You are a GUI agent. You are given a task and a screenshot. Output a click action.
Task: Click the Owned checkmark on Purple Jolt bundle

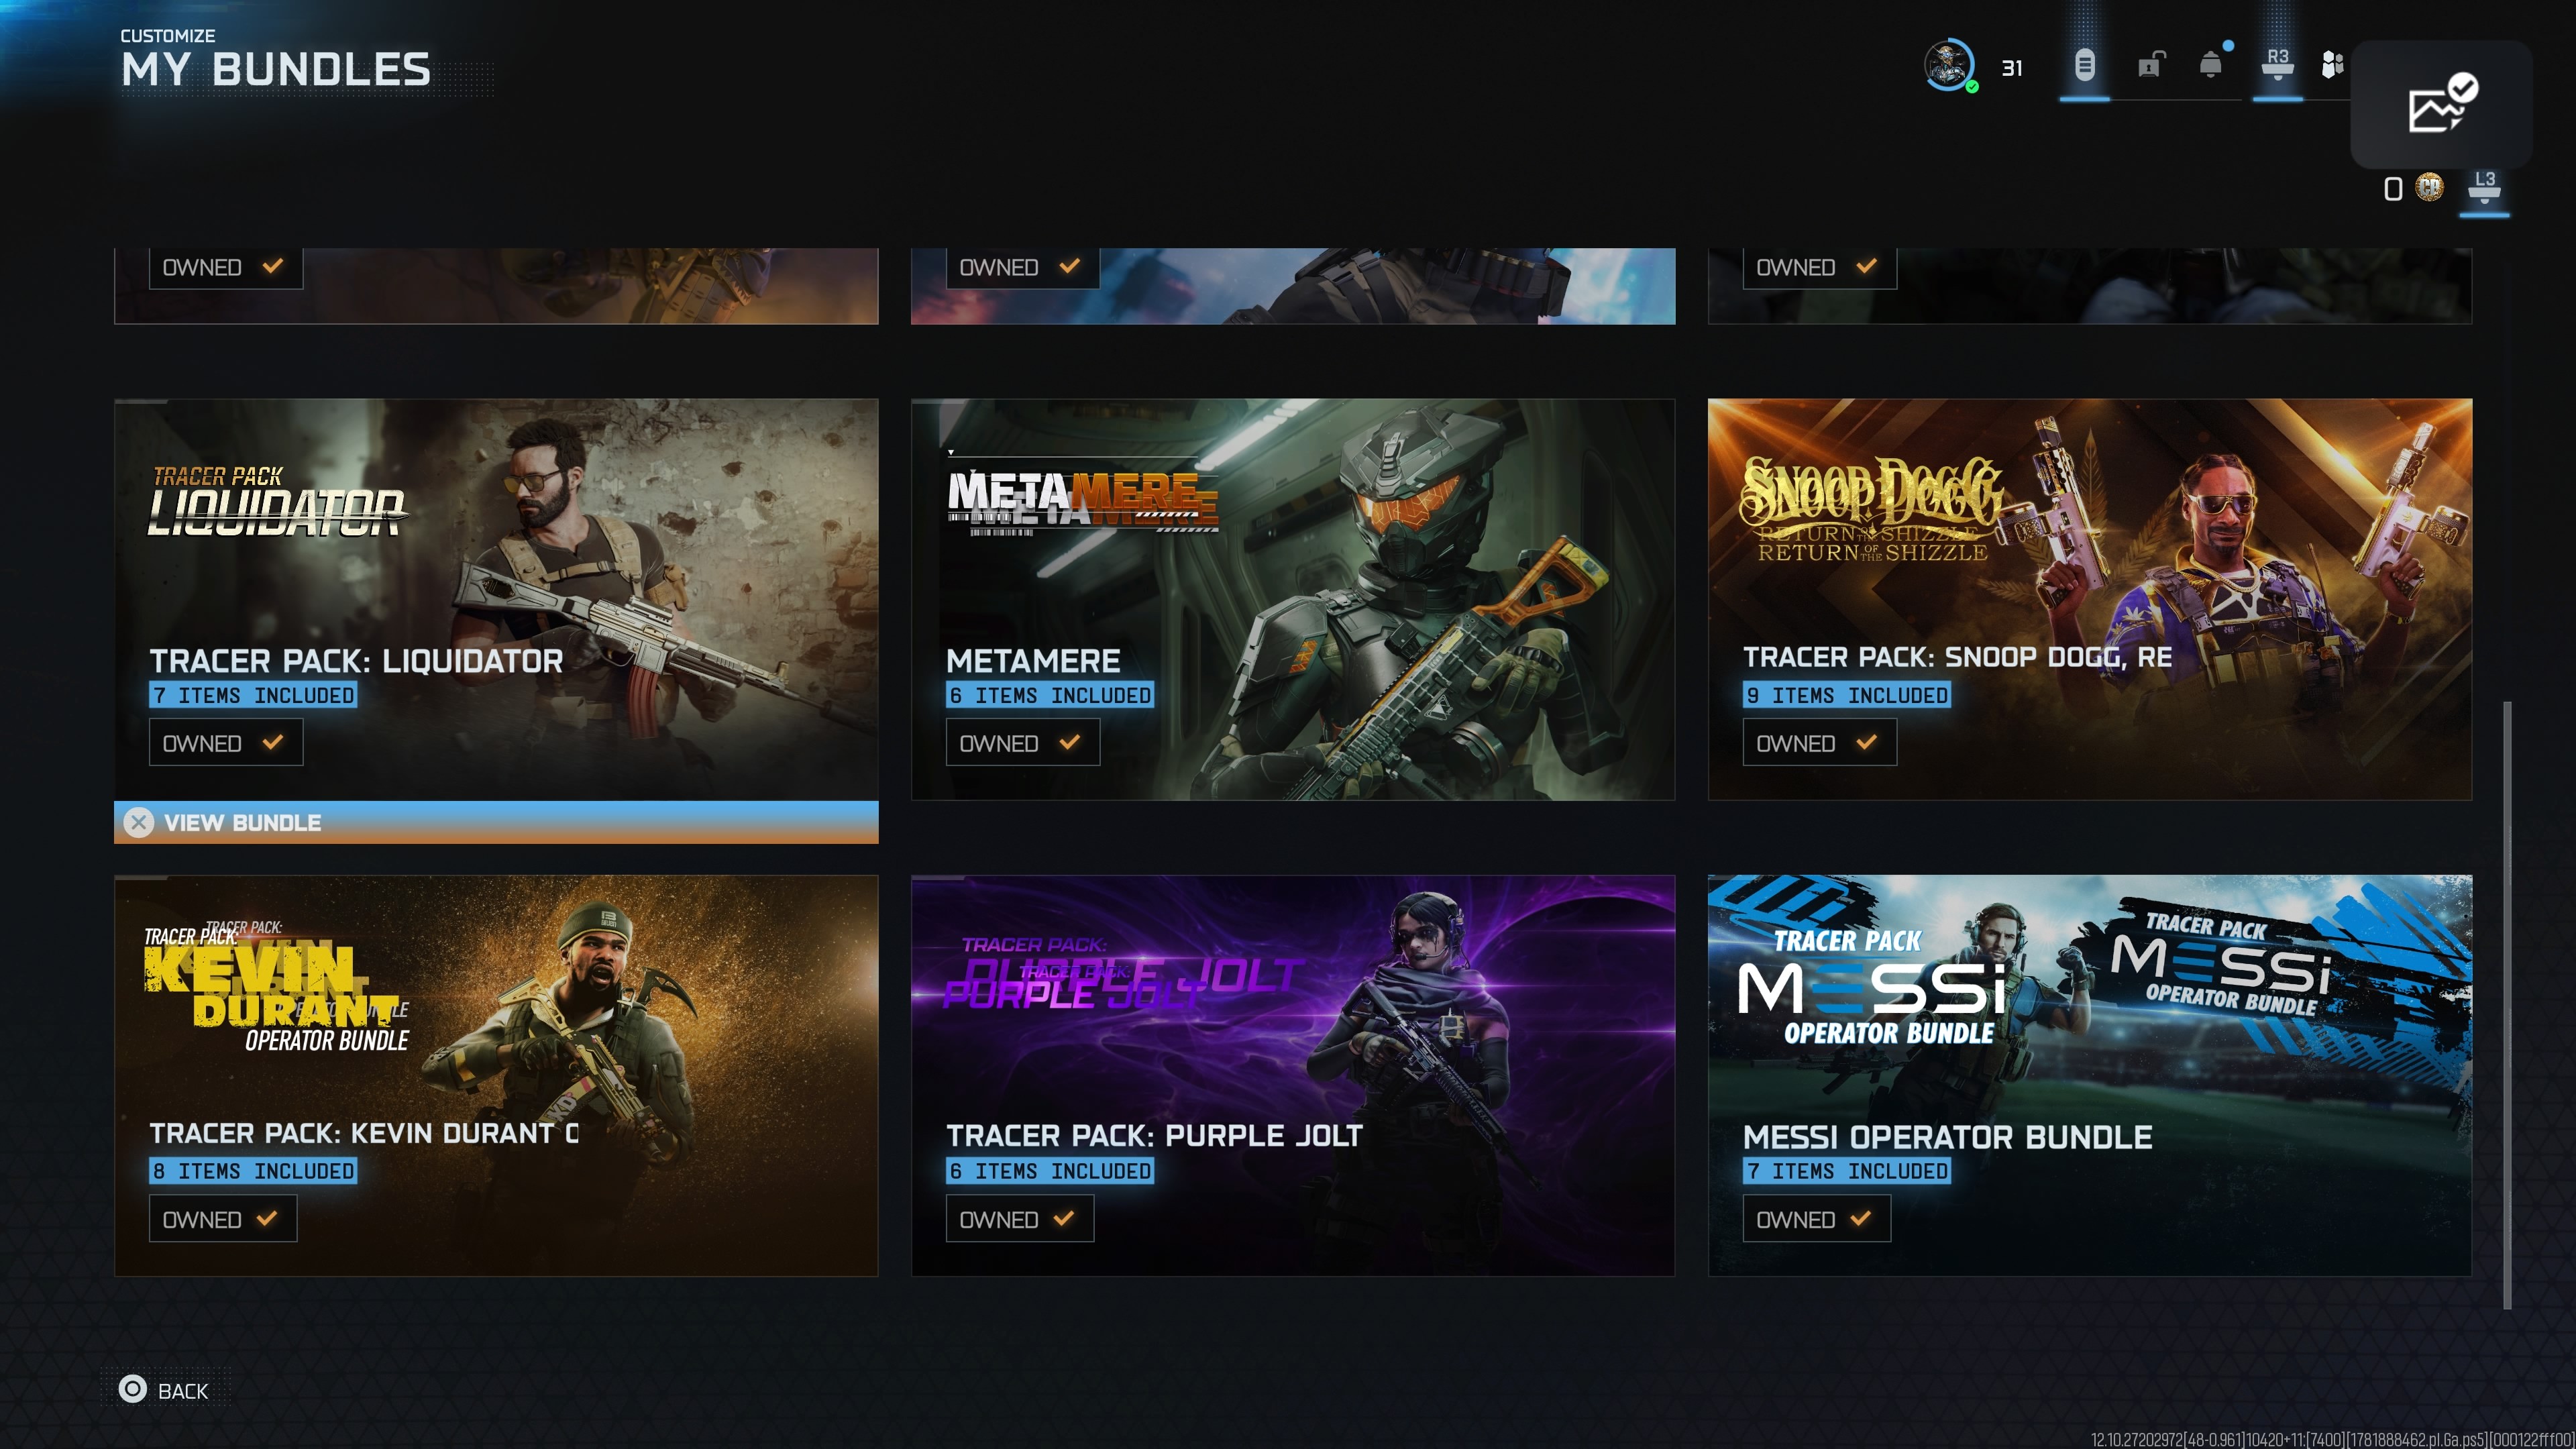(x=1064, y=1218)
